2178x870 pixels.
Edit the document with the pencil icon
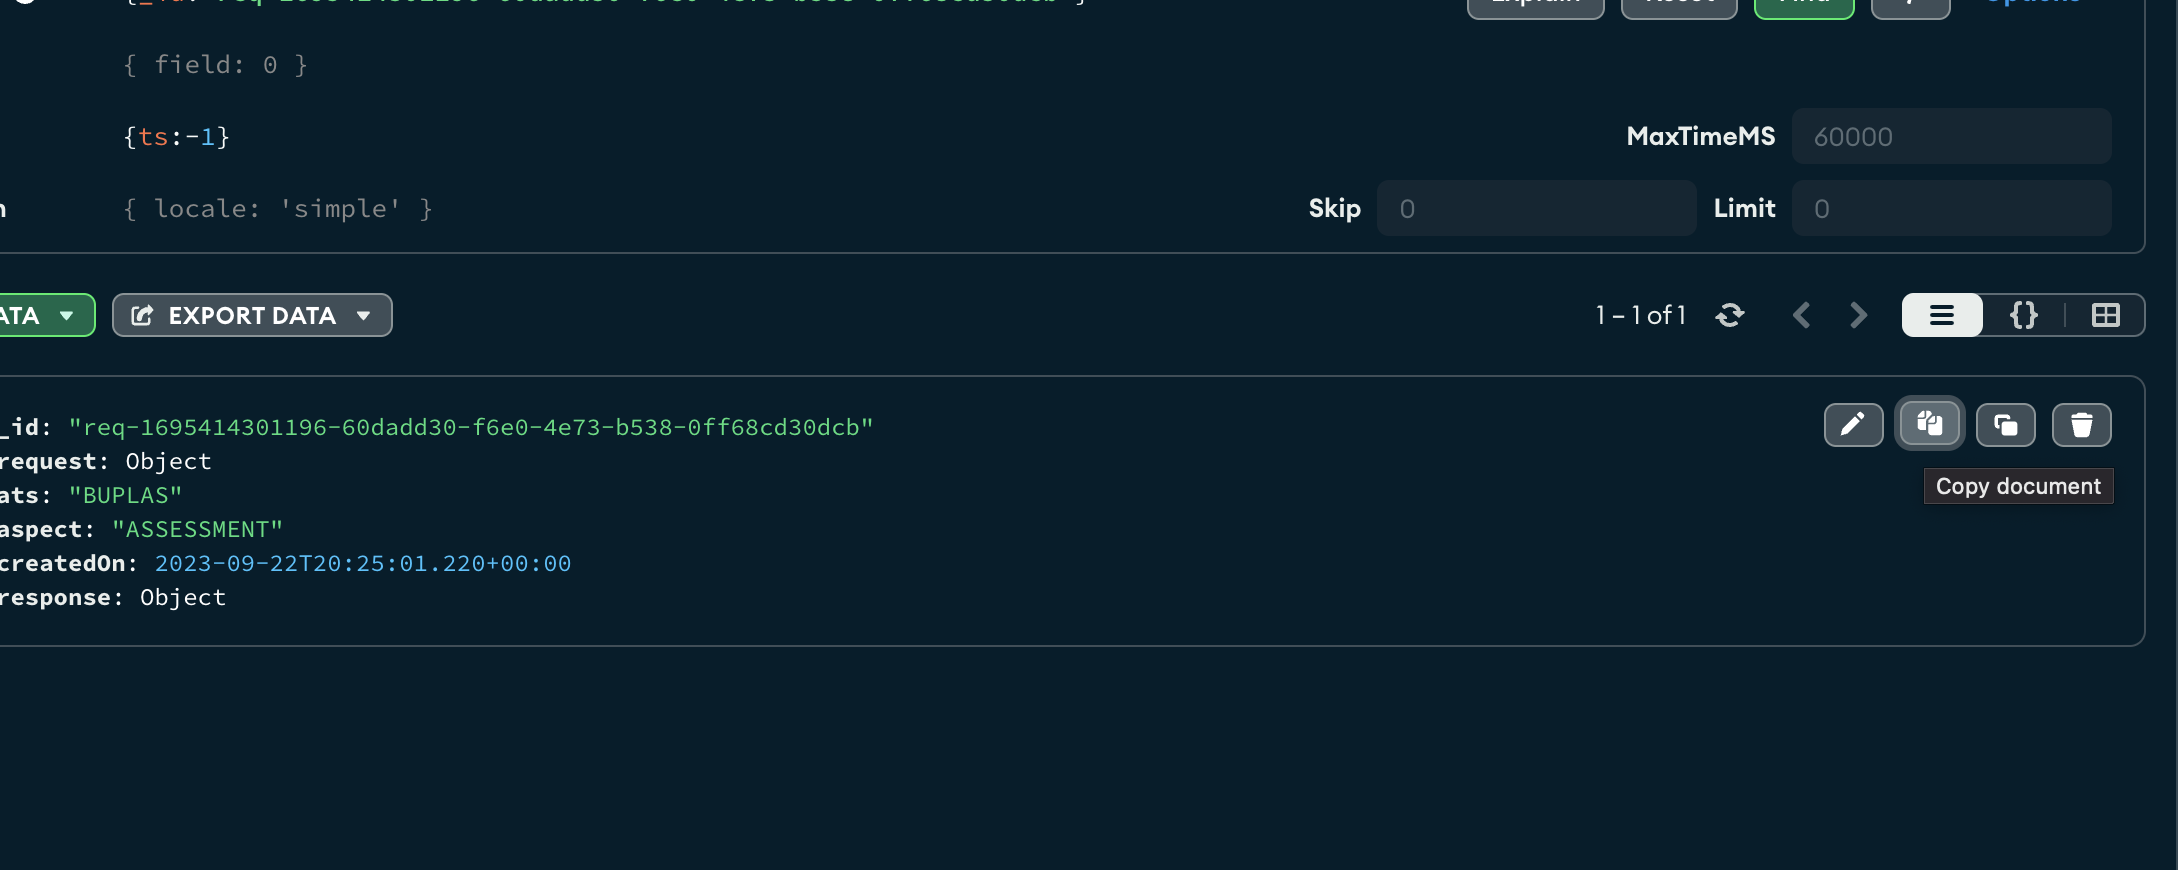[1853, 425]
